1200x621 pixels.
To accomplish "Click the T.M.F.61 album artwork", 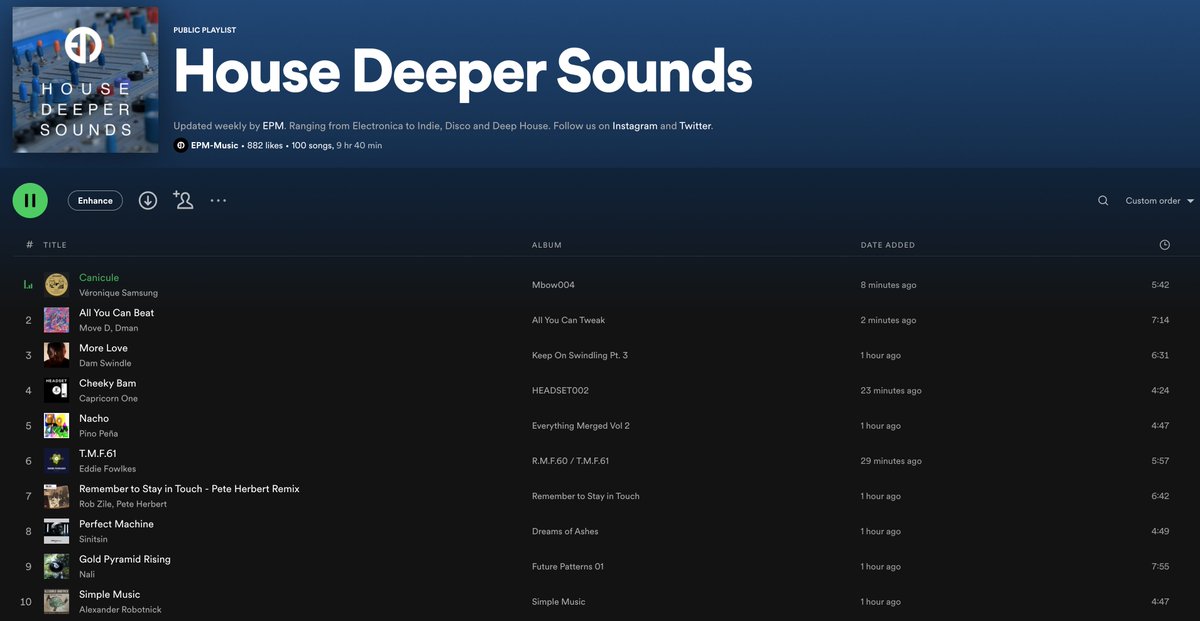I will (56, 461).
